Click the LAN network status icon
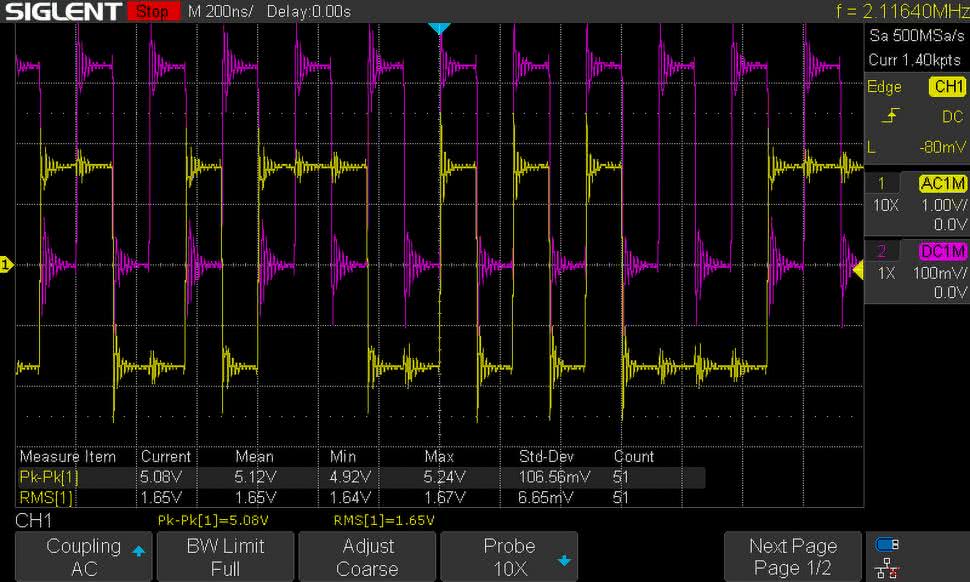Screen dimensions: 970x582 tap(886, 569)
